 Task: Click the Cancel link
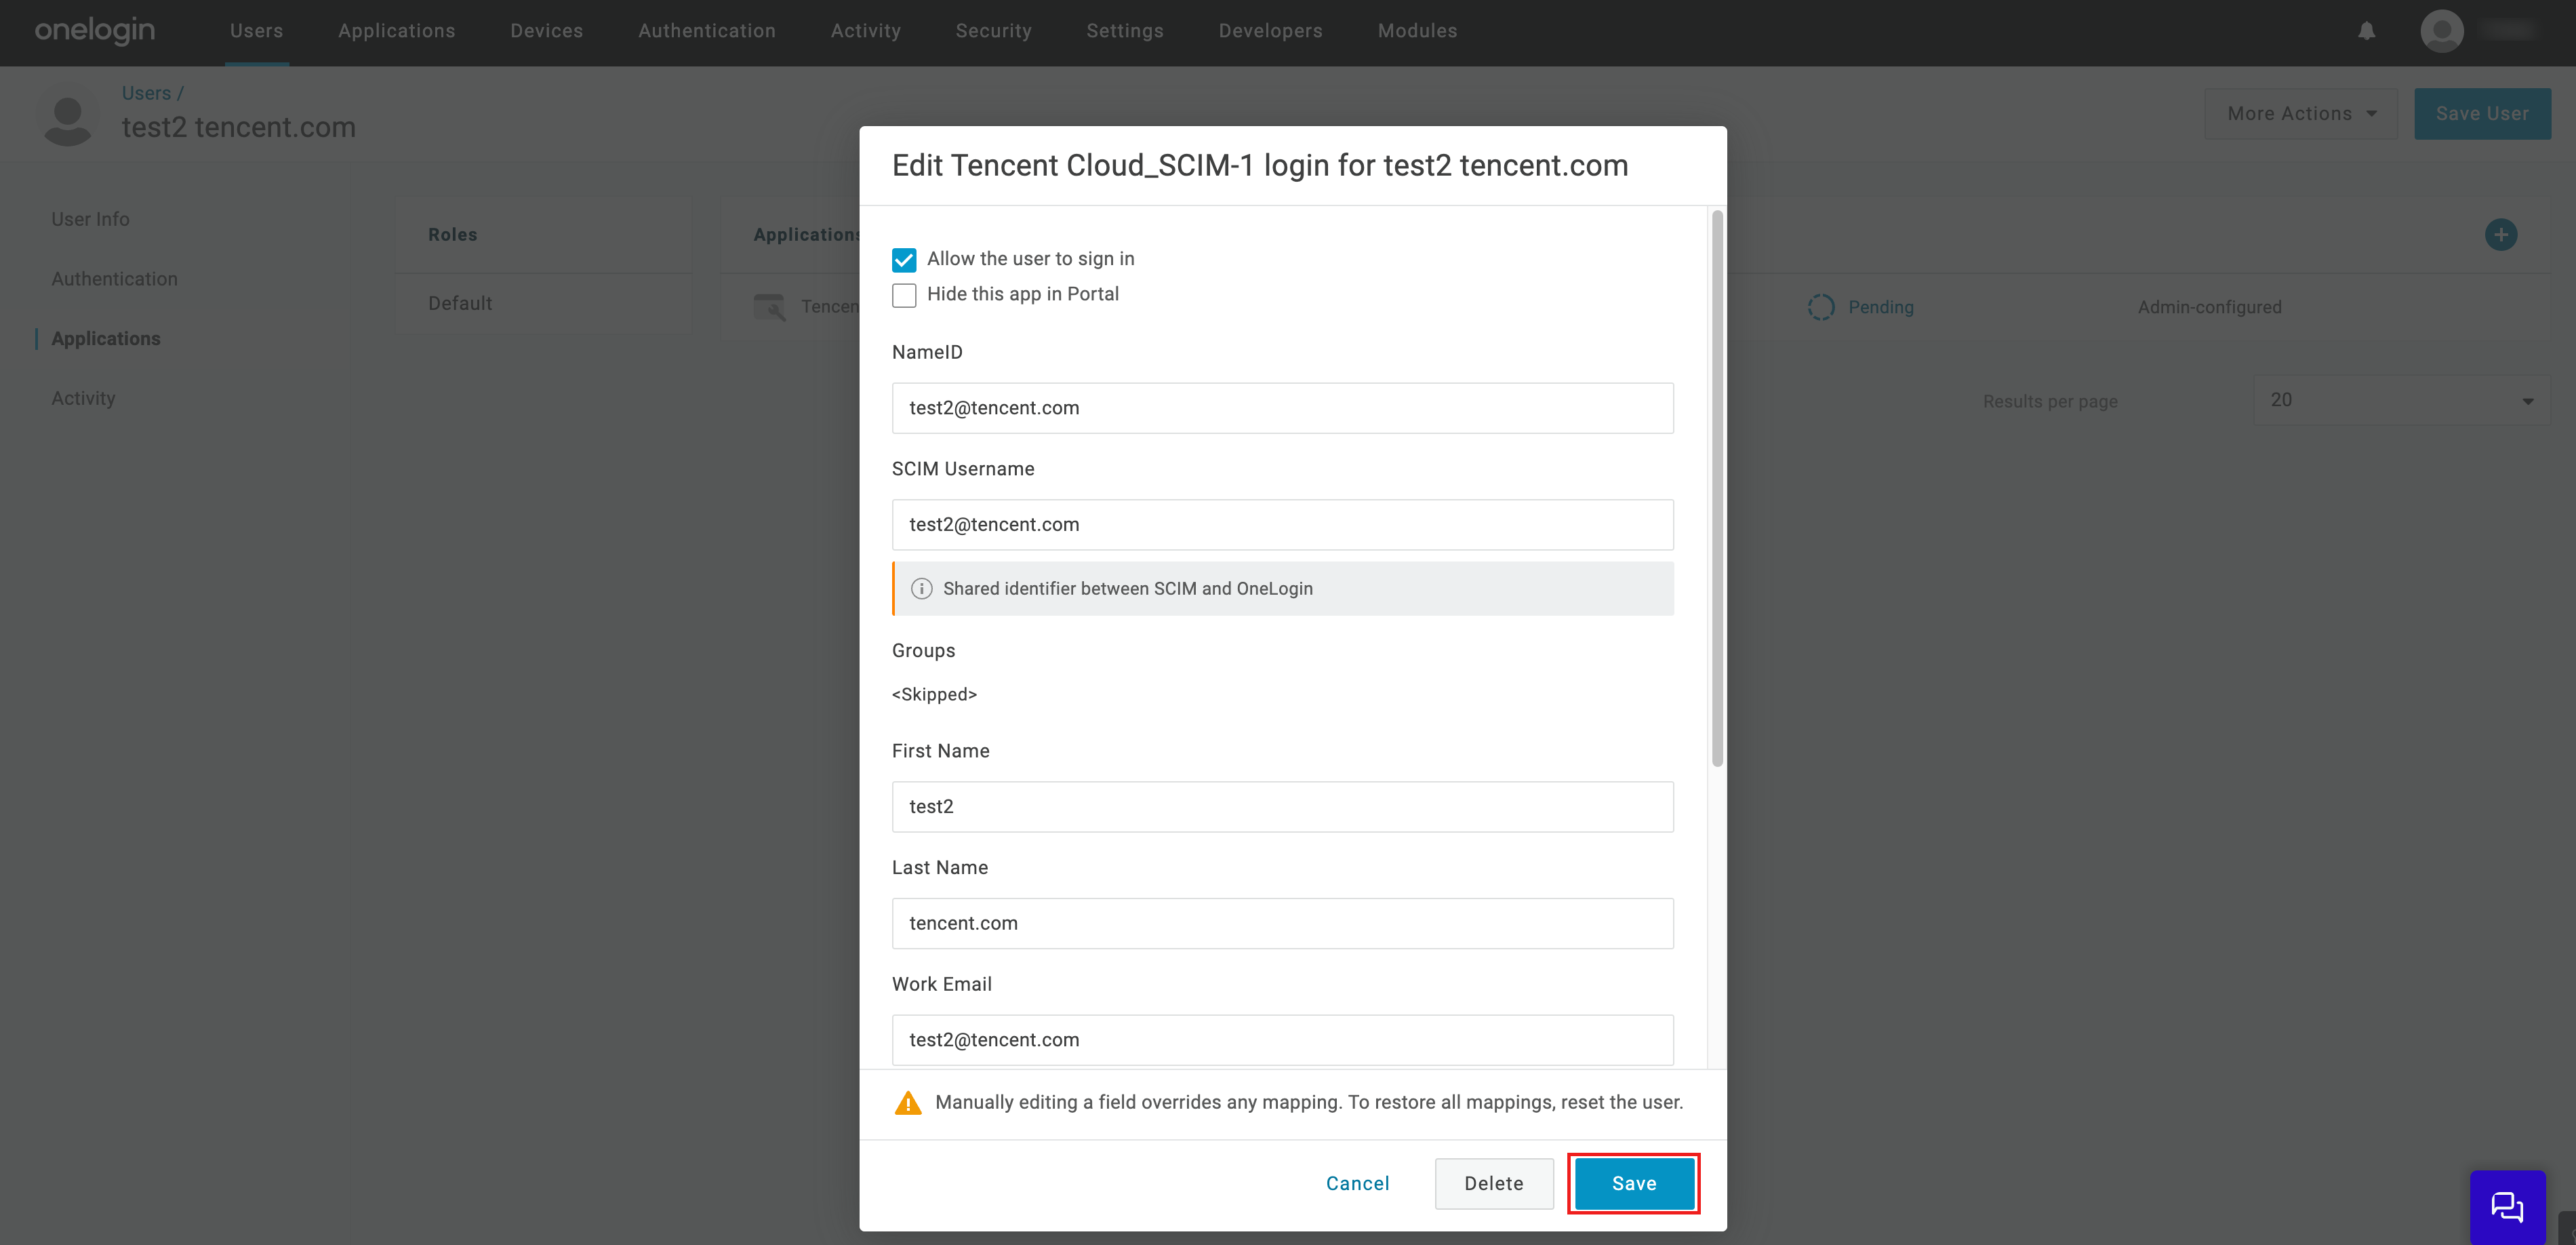click(x=1357, y=1183)
